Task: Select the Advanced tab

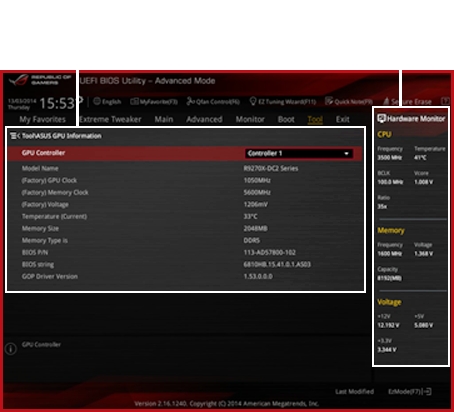Action: (x=204, y=119)
